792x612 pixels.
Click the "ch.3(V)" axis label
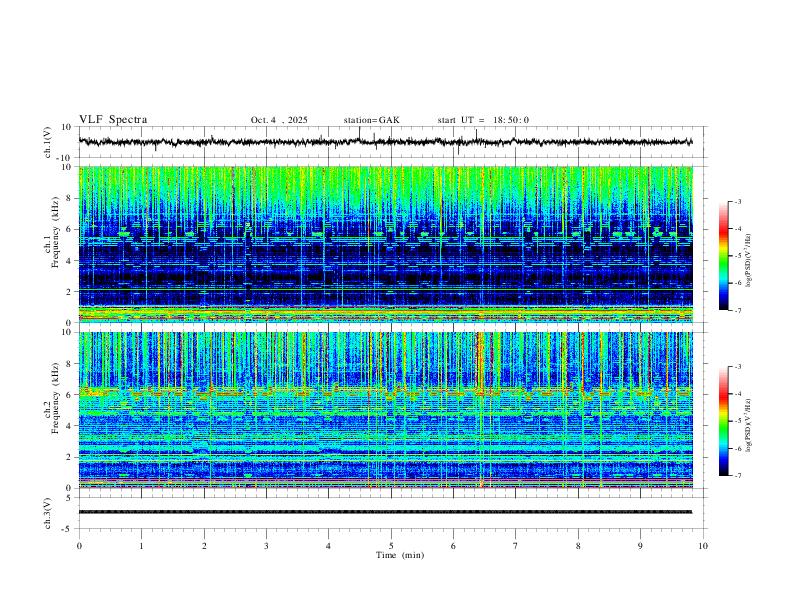(x=48, y=513)
